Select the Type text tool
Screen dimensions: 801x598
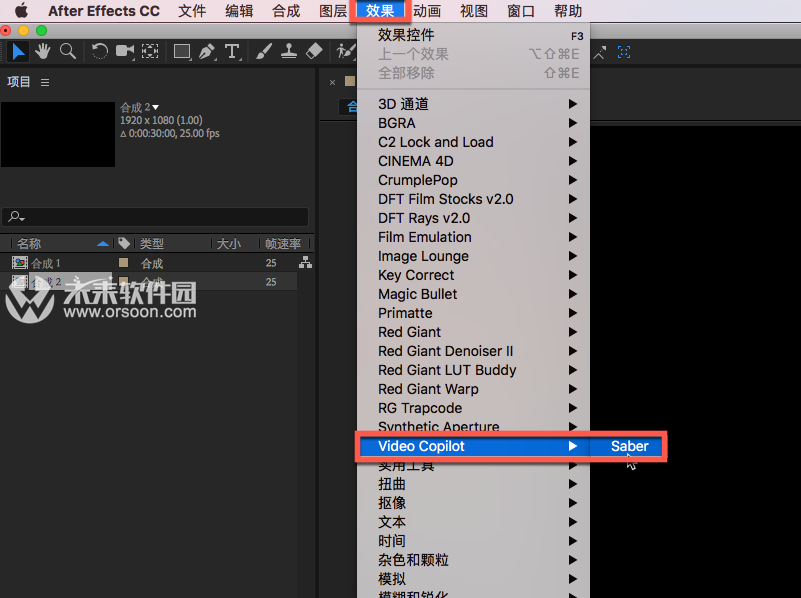(232, 52)
